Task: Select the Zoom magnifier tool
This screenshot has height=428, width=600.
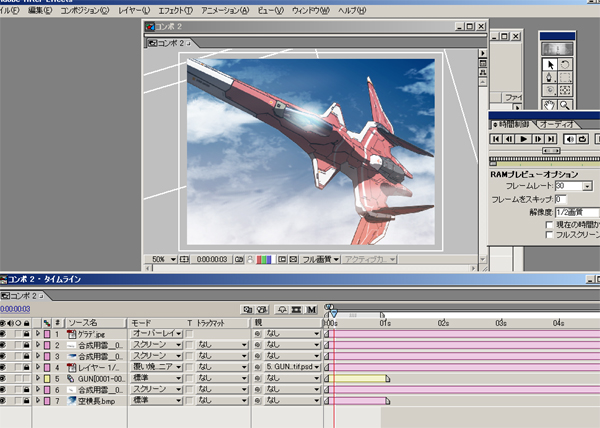Action: tap(565, 104)
